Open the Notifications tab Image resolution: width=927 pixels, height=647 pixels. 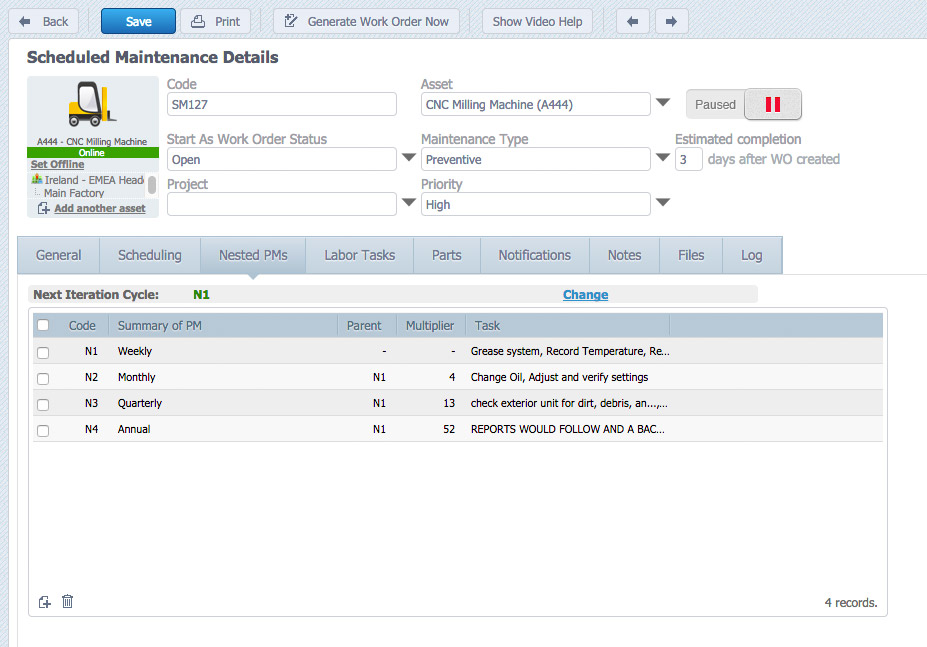534,255
